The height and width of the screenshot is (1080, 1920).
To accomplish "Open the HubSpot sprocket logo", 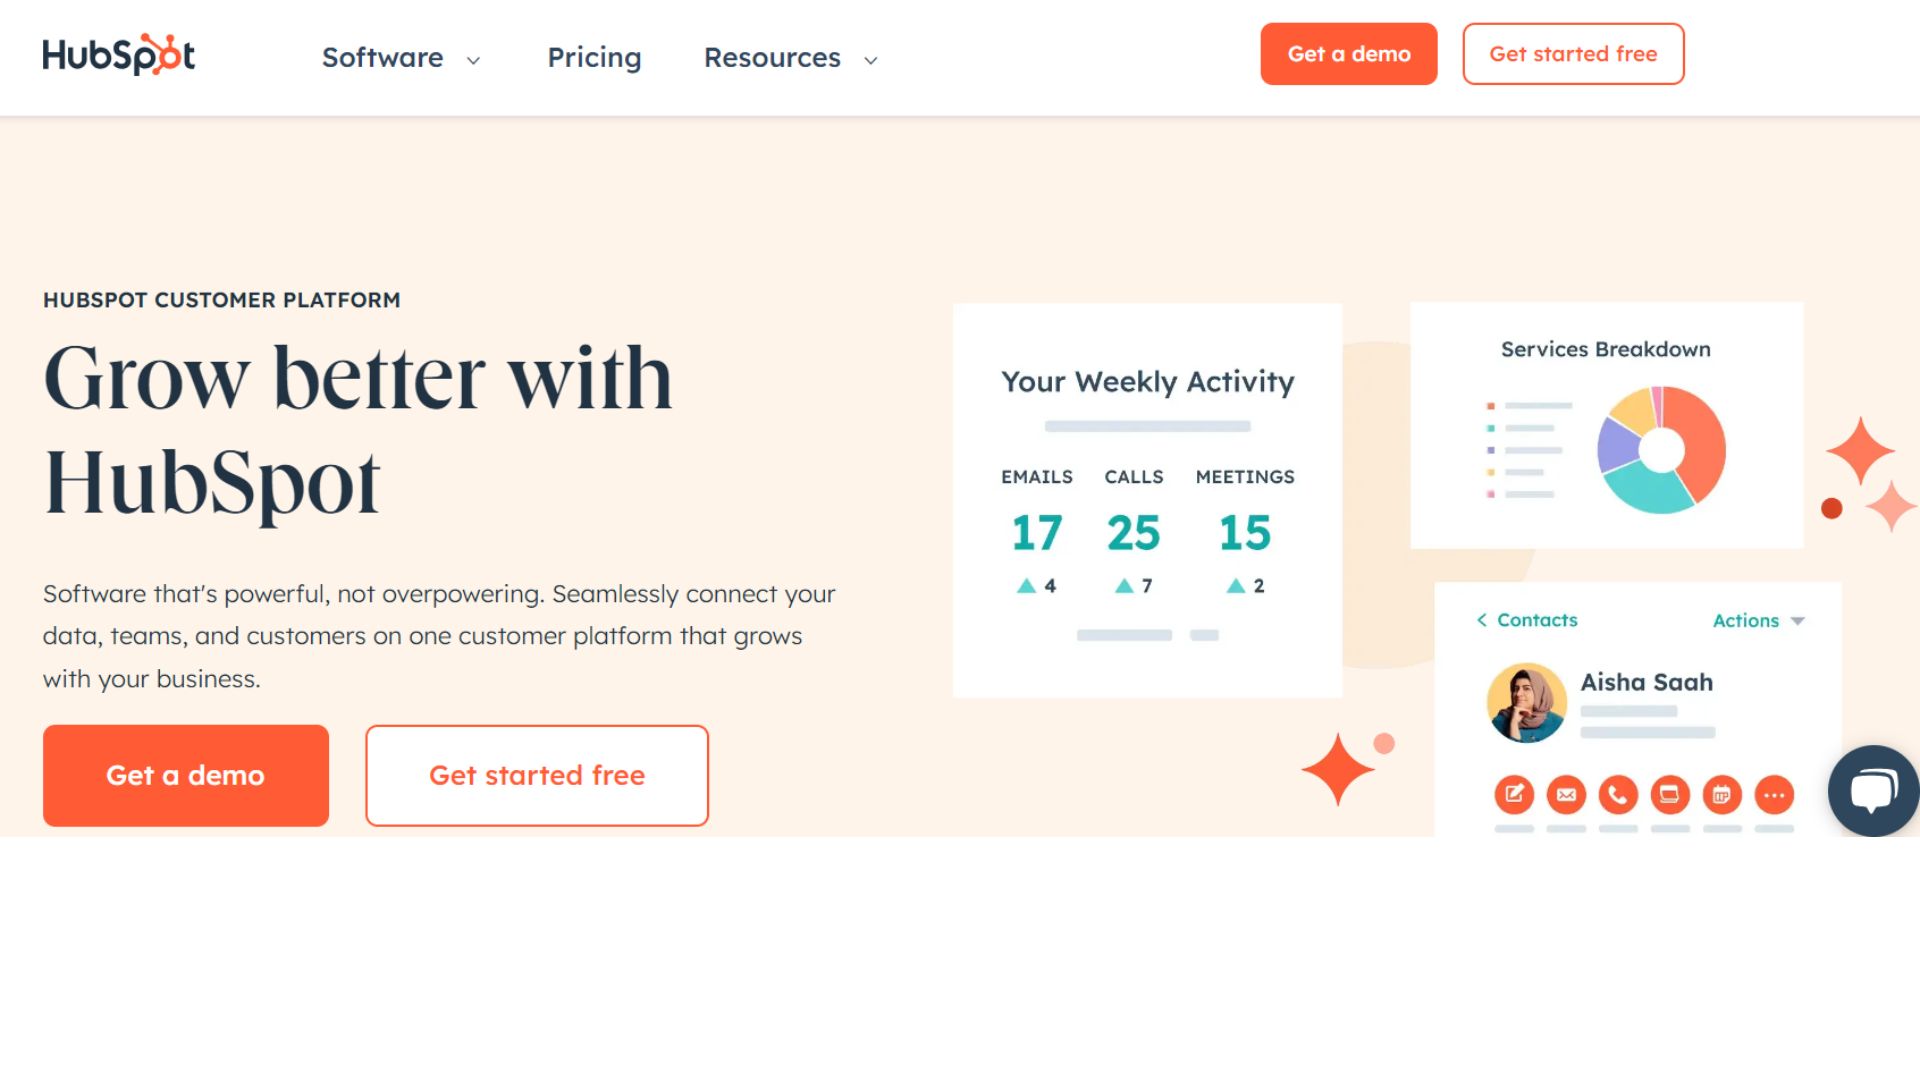I will point(118,56).
